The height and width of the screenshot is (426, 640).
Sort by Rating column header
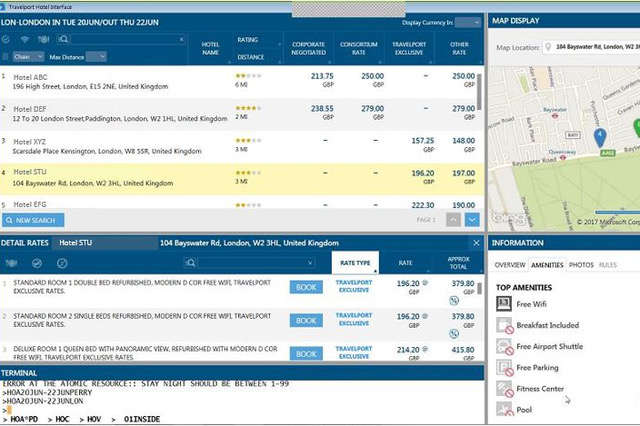(247, 40)
